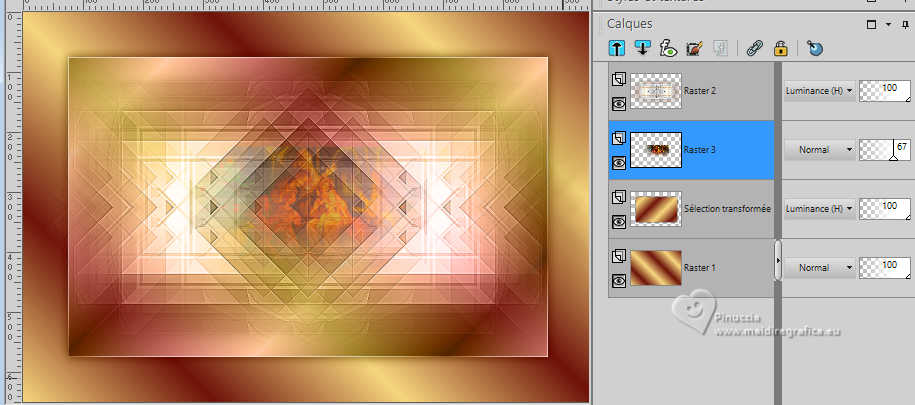Hide the Sélection transformée layer
This screenshot has width=915, height=405.
coord(619,222)
